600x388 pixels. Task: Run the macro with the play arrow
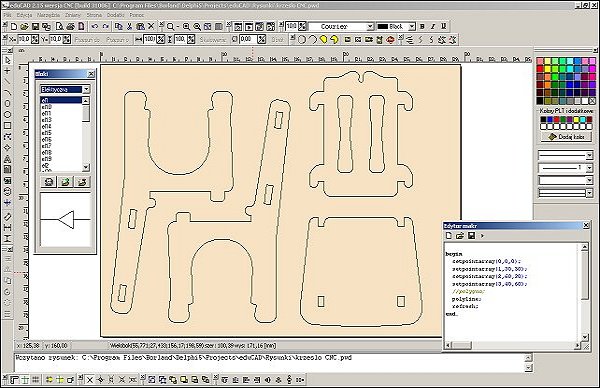482,236
